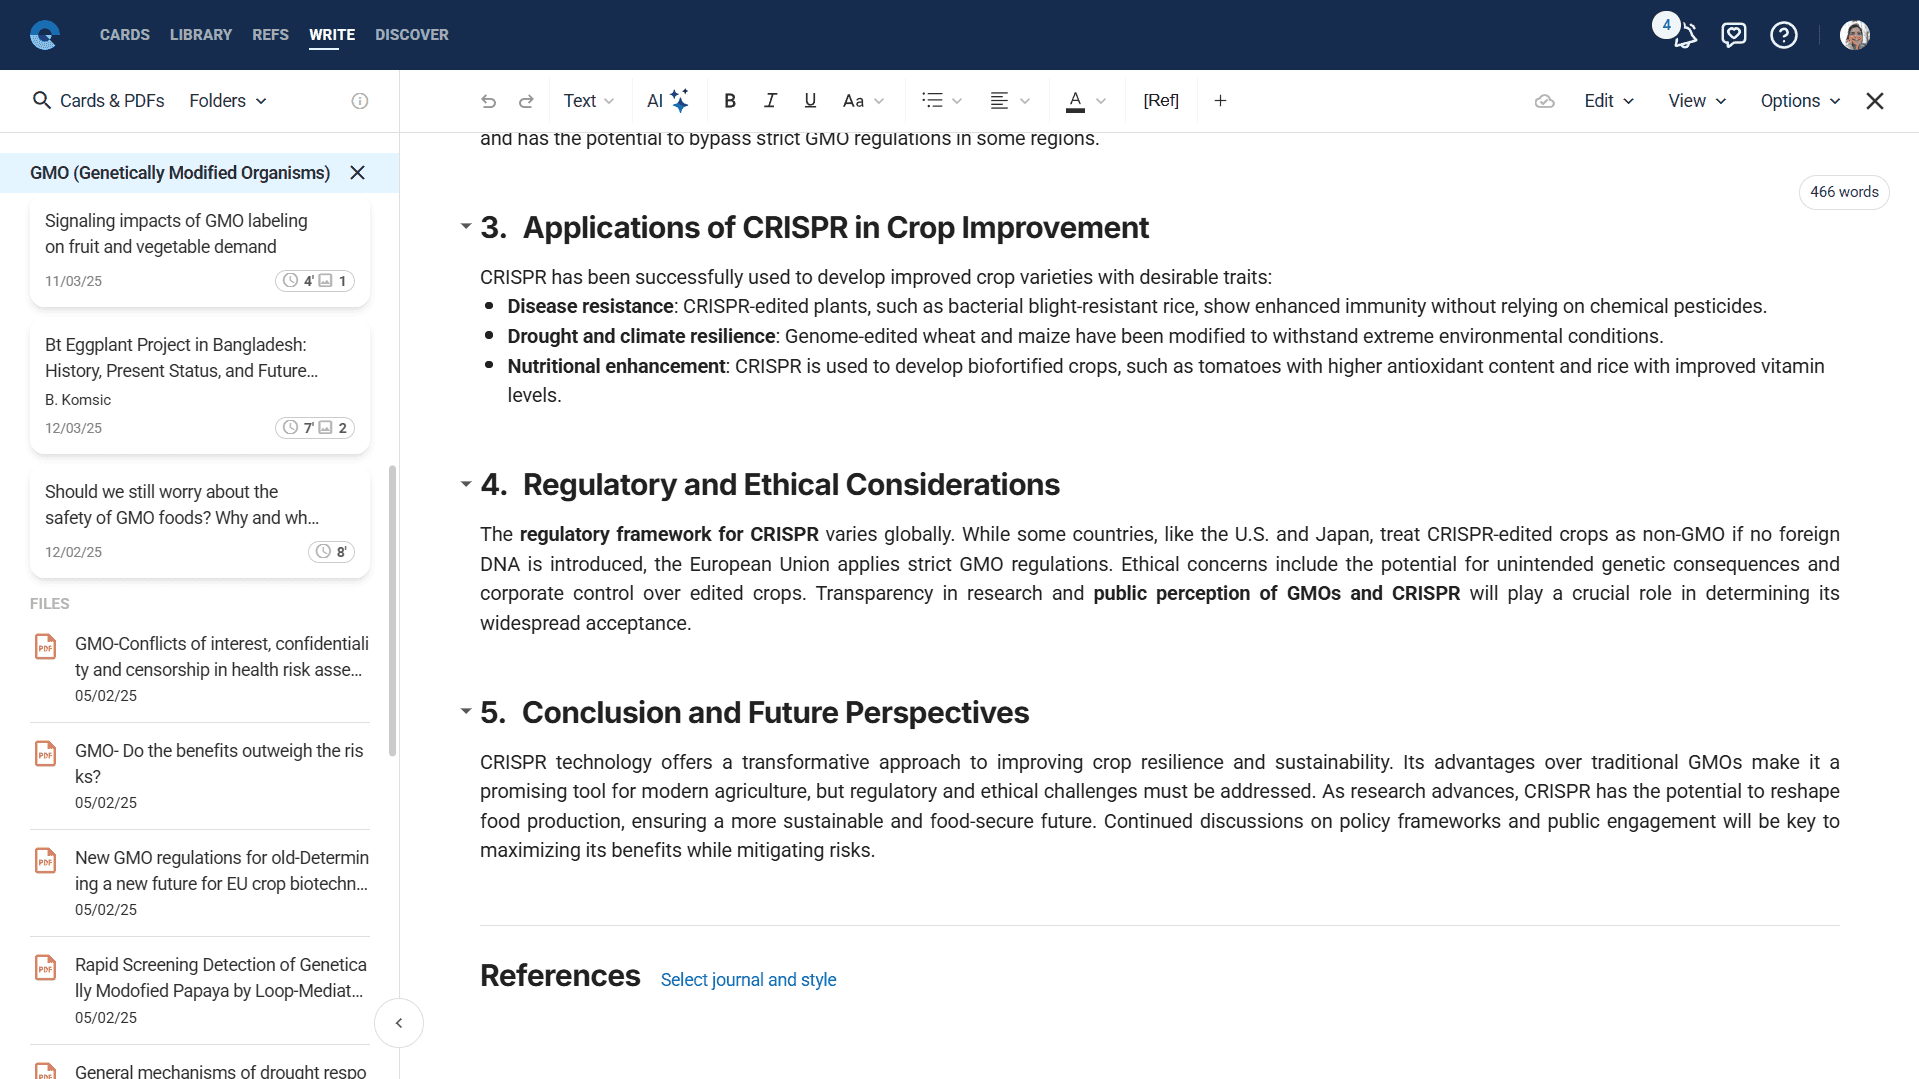Open the Options menu
The width and height of the screenshot is (1919, 1079).
[1799, 101]
